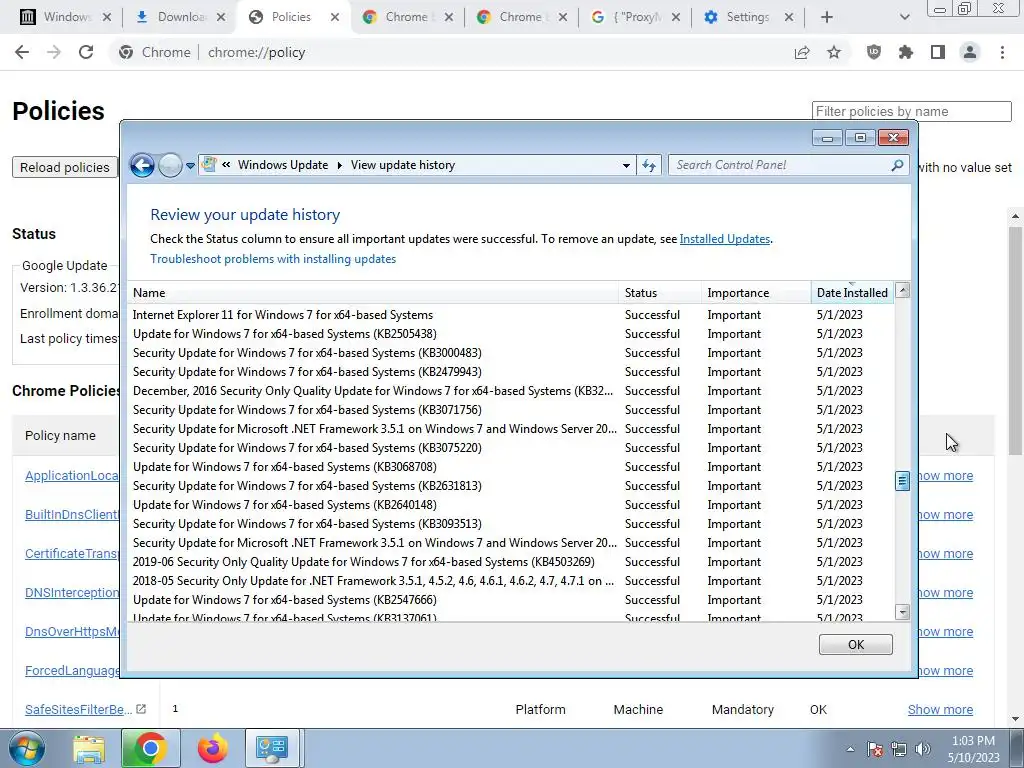Click the Action Center flag tray icon
1024x768 pixels.
(x=875, y=749)
